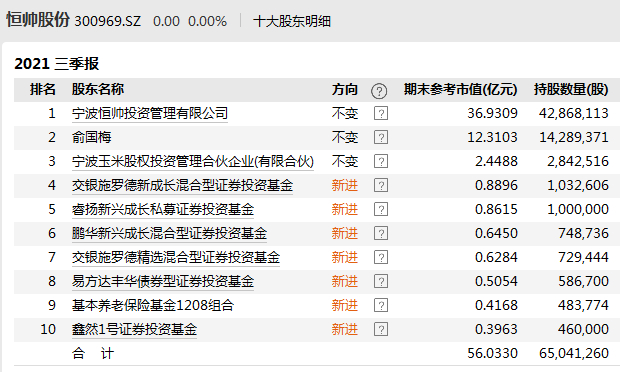This screenshot has width=620, height=372.
Task: Open 鹏华新兴成长混合型证券投资基金 link
Action: point(169,233)
